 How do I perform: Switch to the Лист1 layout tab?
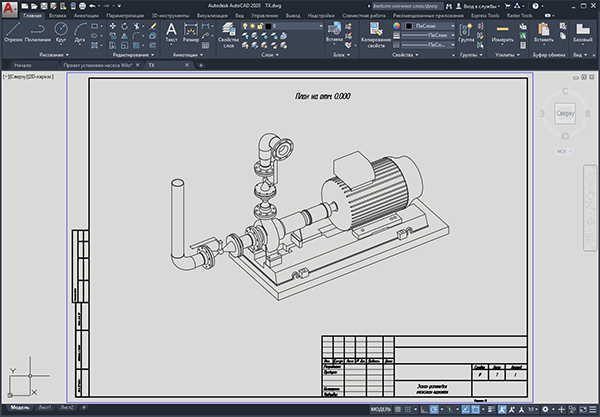coord(45,407)
